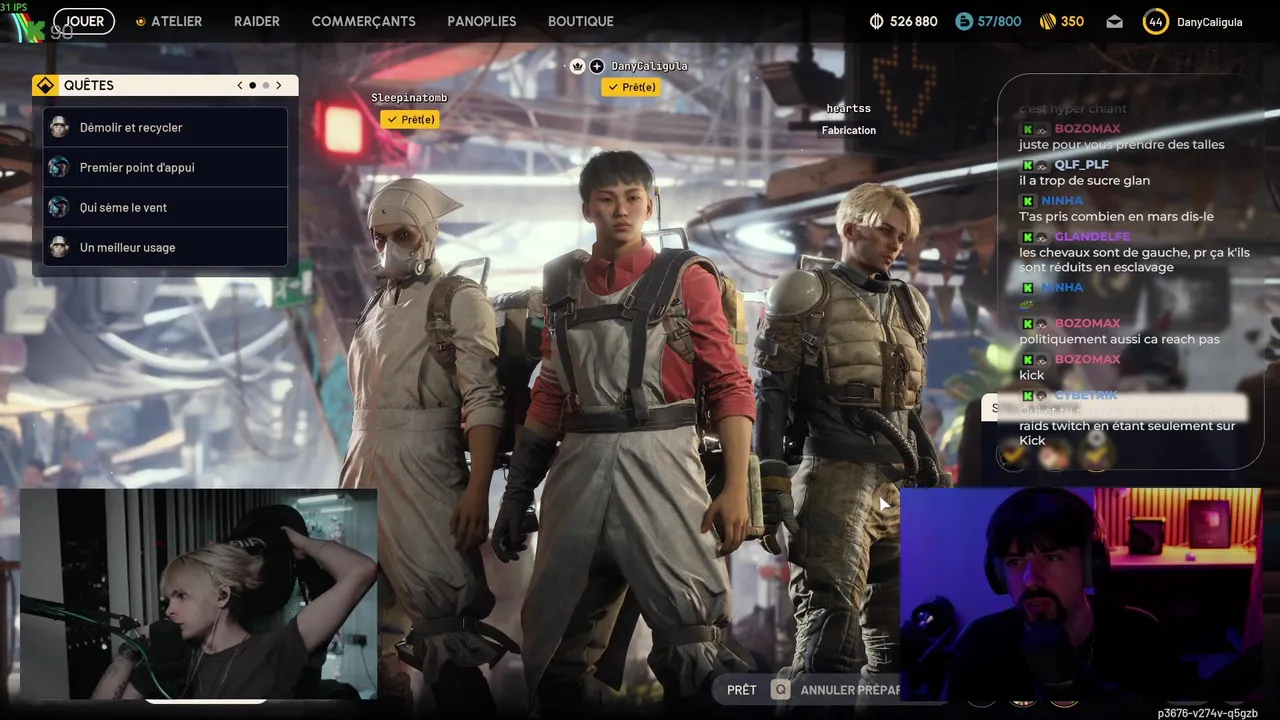1280x720 pixels.
Task: Click the portrait icon beside Qui sème le vent
Action: point(59,207)
